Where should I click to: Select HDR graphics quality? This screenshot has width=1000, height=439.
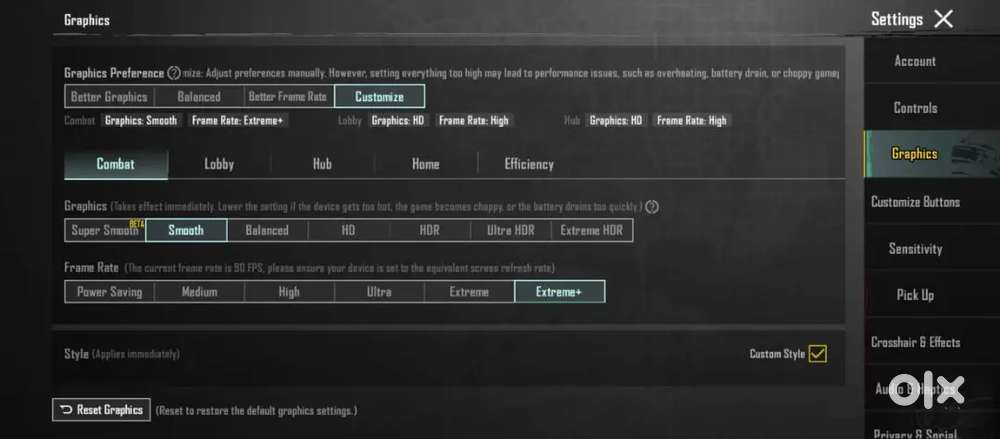click(x=429, y=230)
